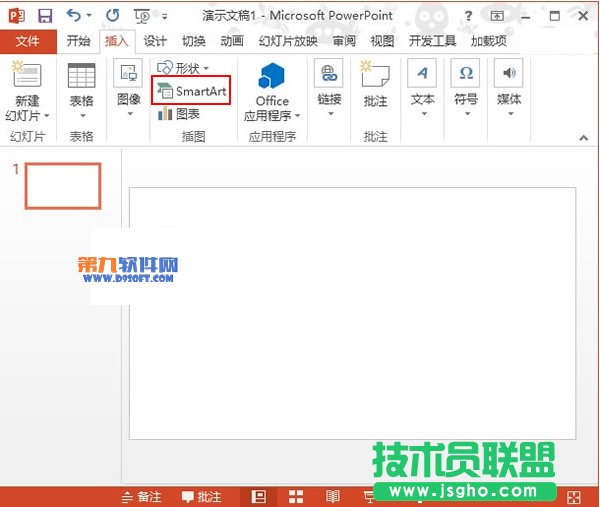Click the 媒体 media speaker icon

[x=509, y=73]
